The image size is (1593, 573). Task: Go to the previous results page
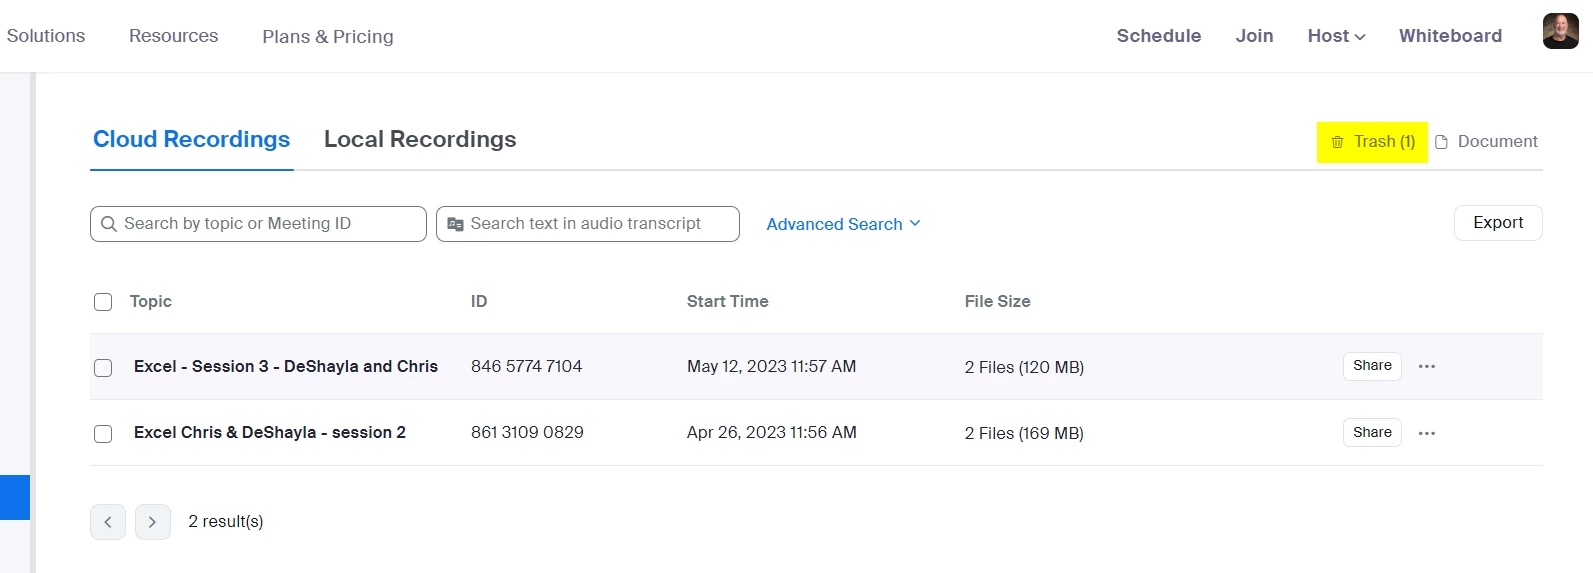pyautogui.click(x=108, y=522)
